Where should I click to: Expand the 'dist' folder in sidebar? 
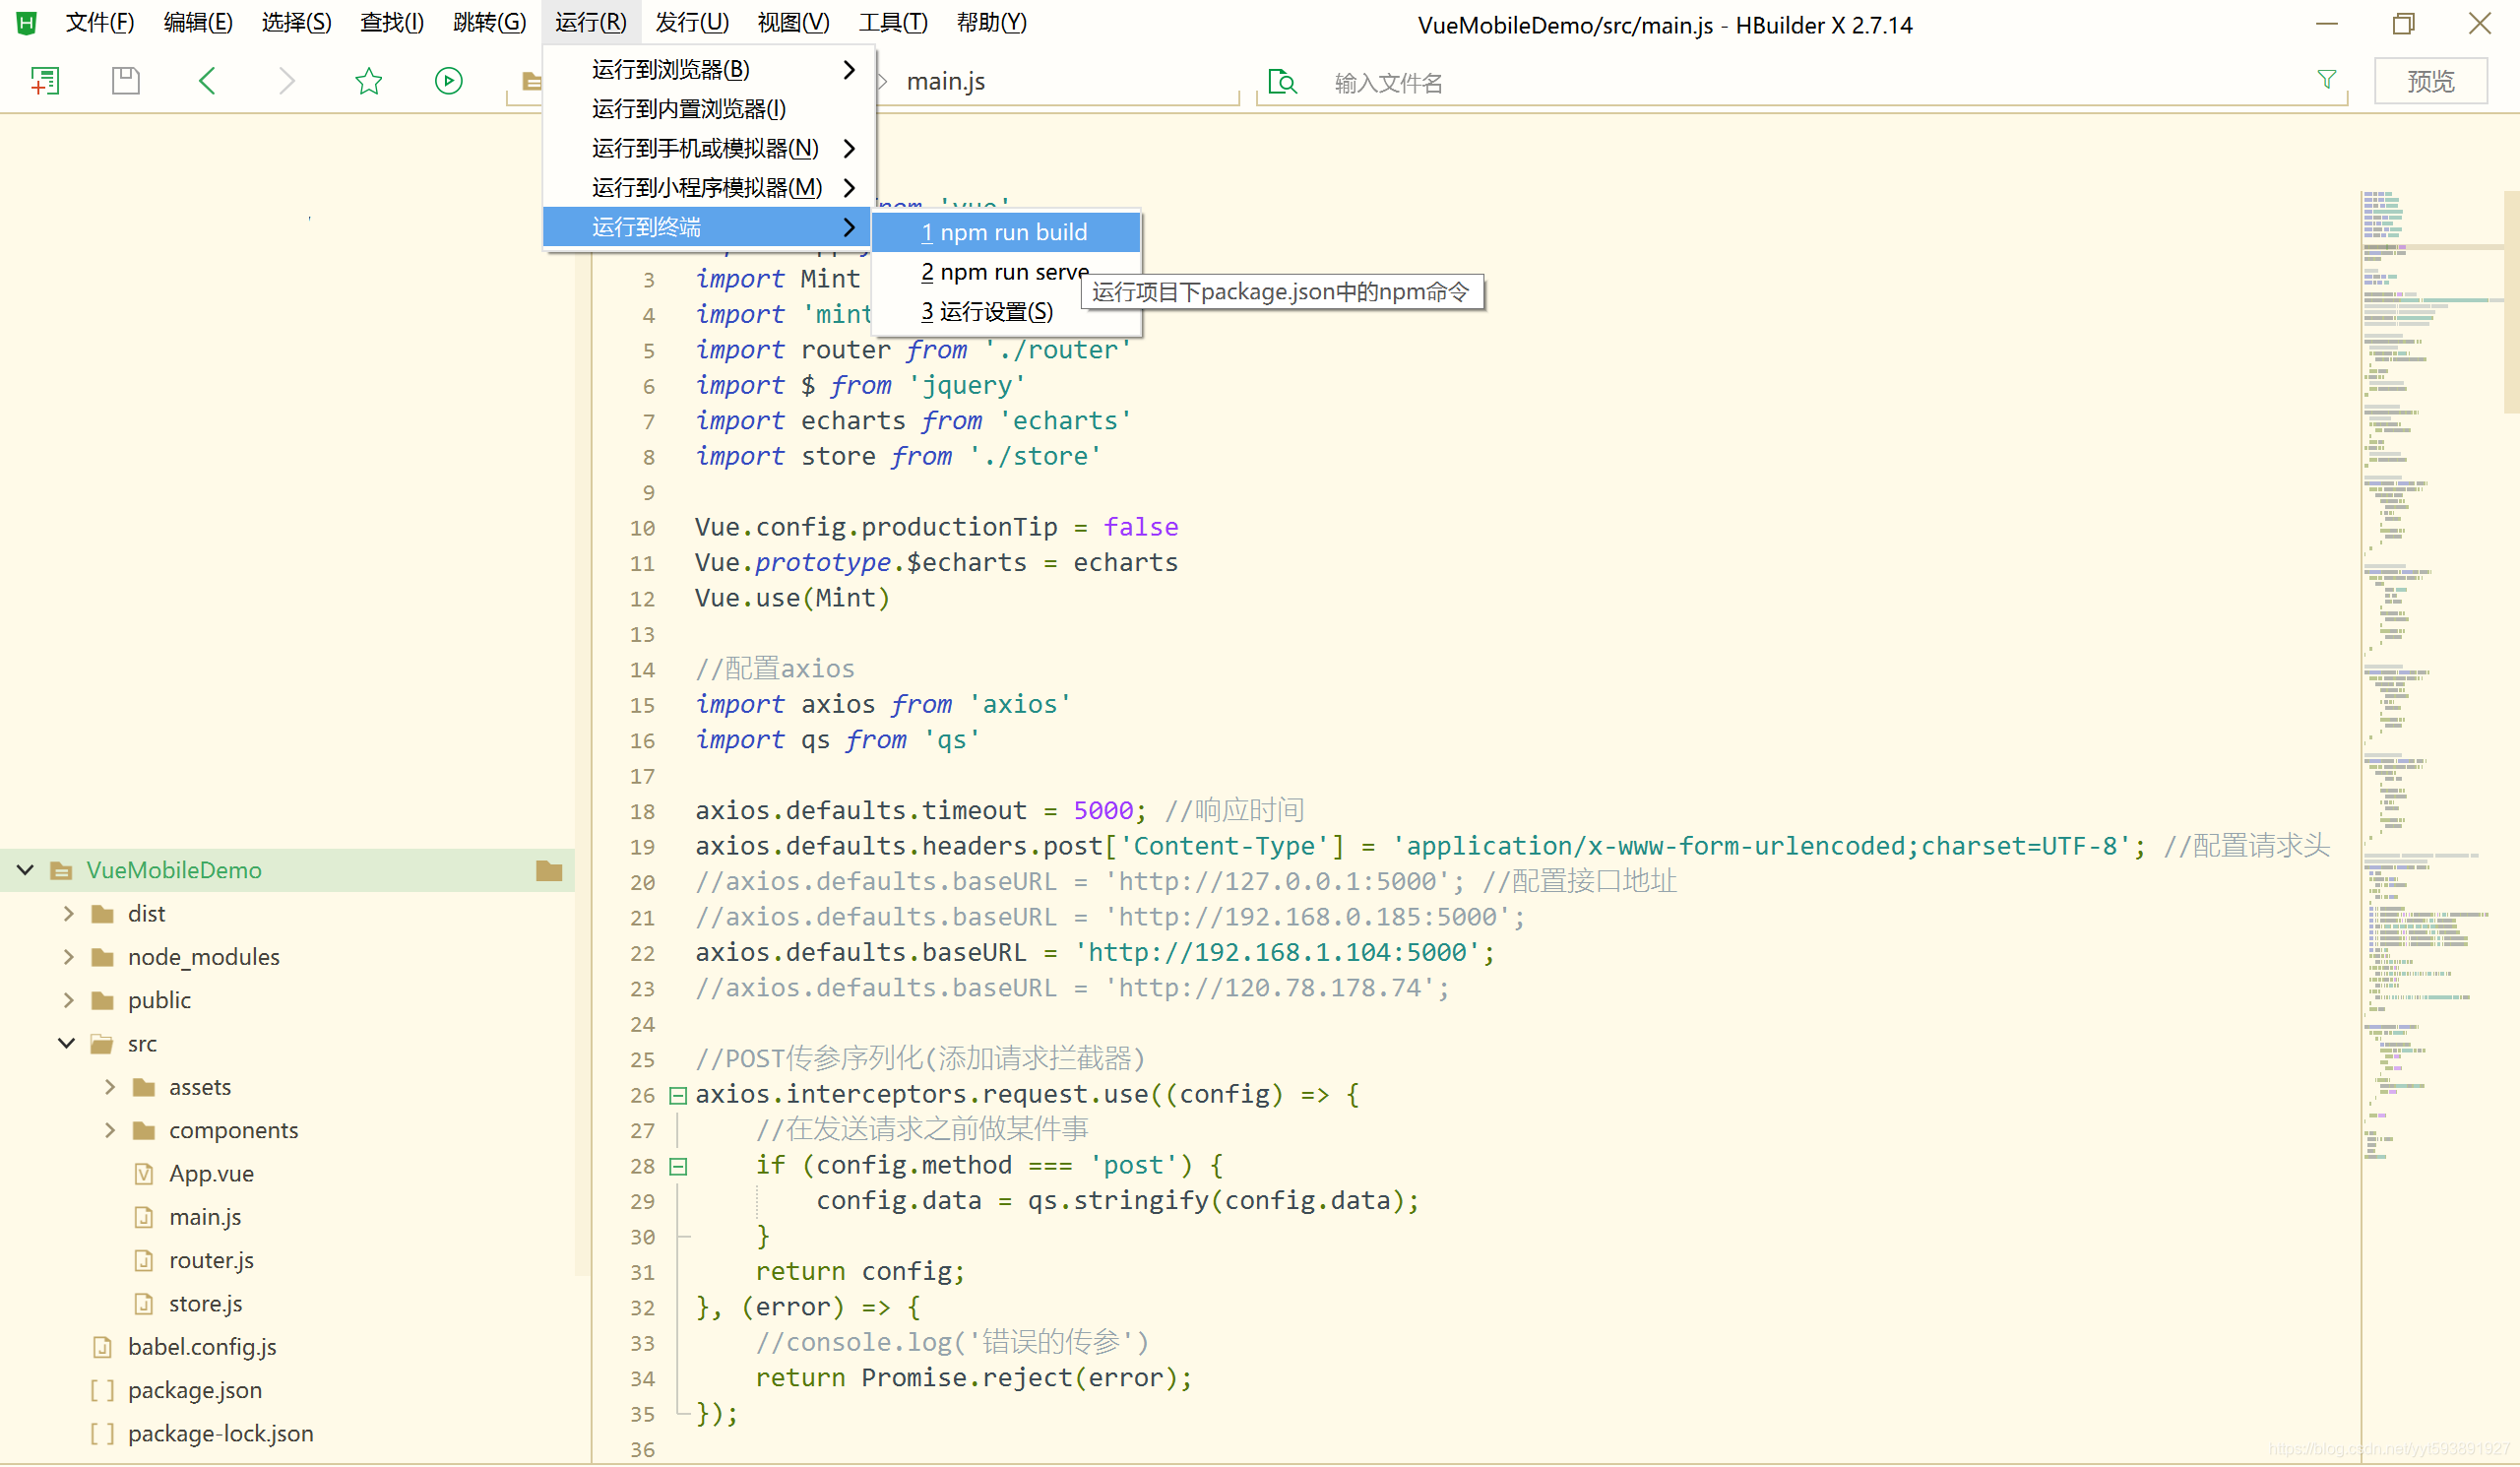click(x=66, y=914)
